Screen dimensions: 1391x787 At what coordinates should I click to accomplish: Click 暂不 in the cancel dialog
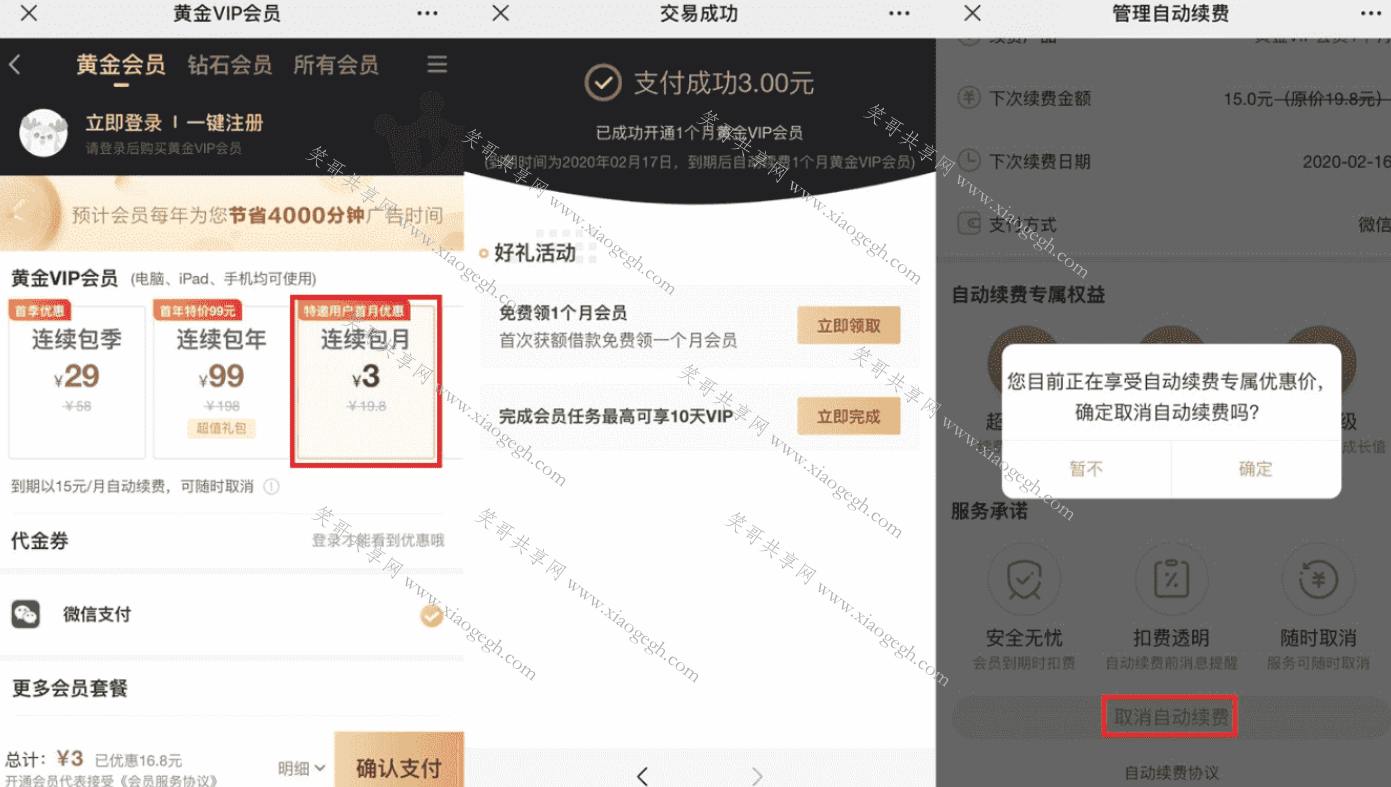click(x=1086, y=469)
